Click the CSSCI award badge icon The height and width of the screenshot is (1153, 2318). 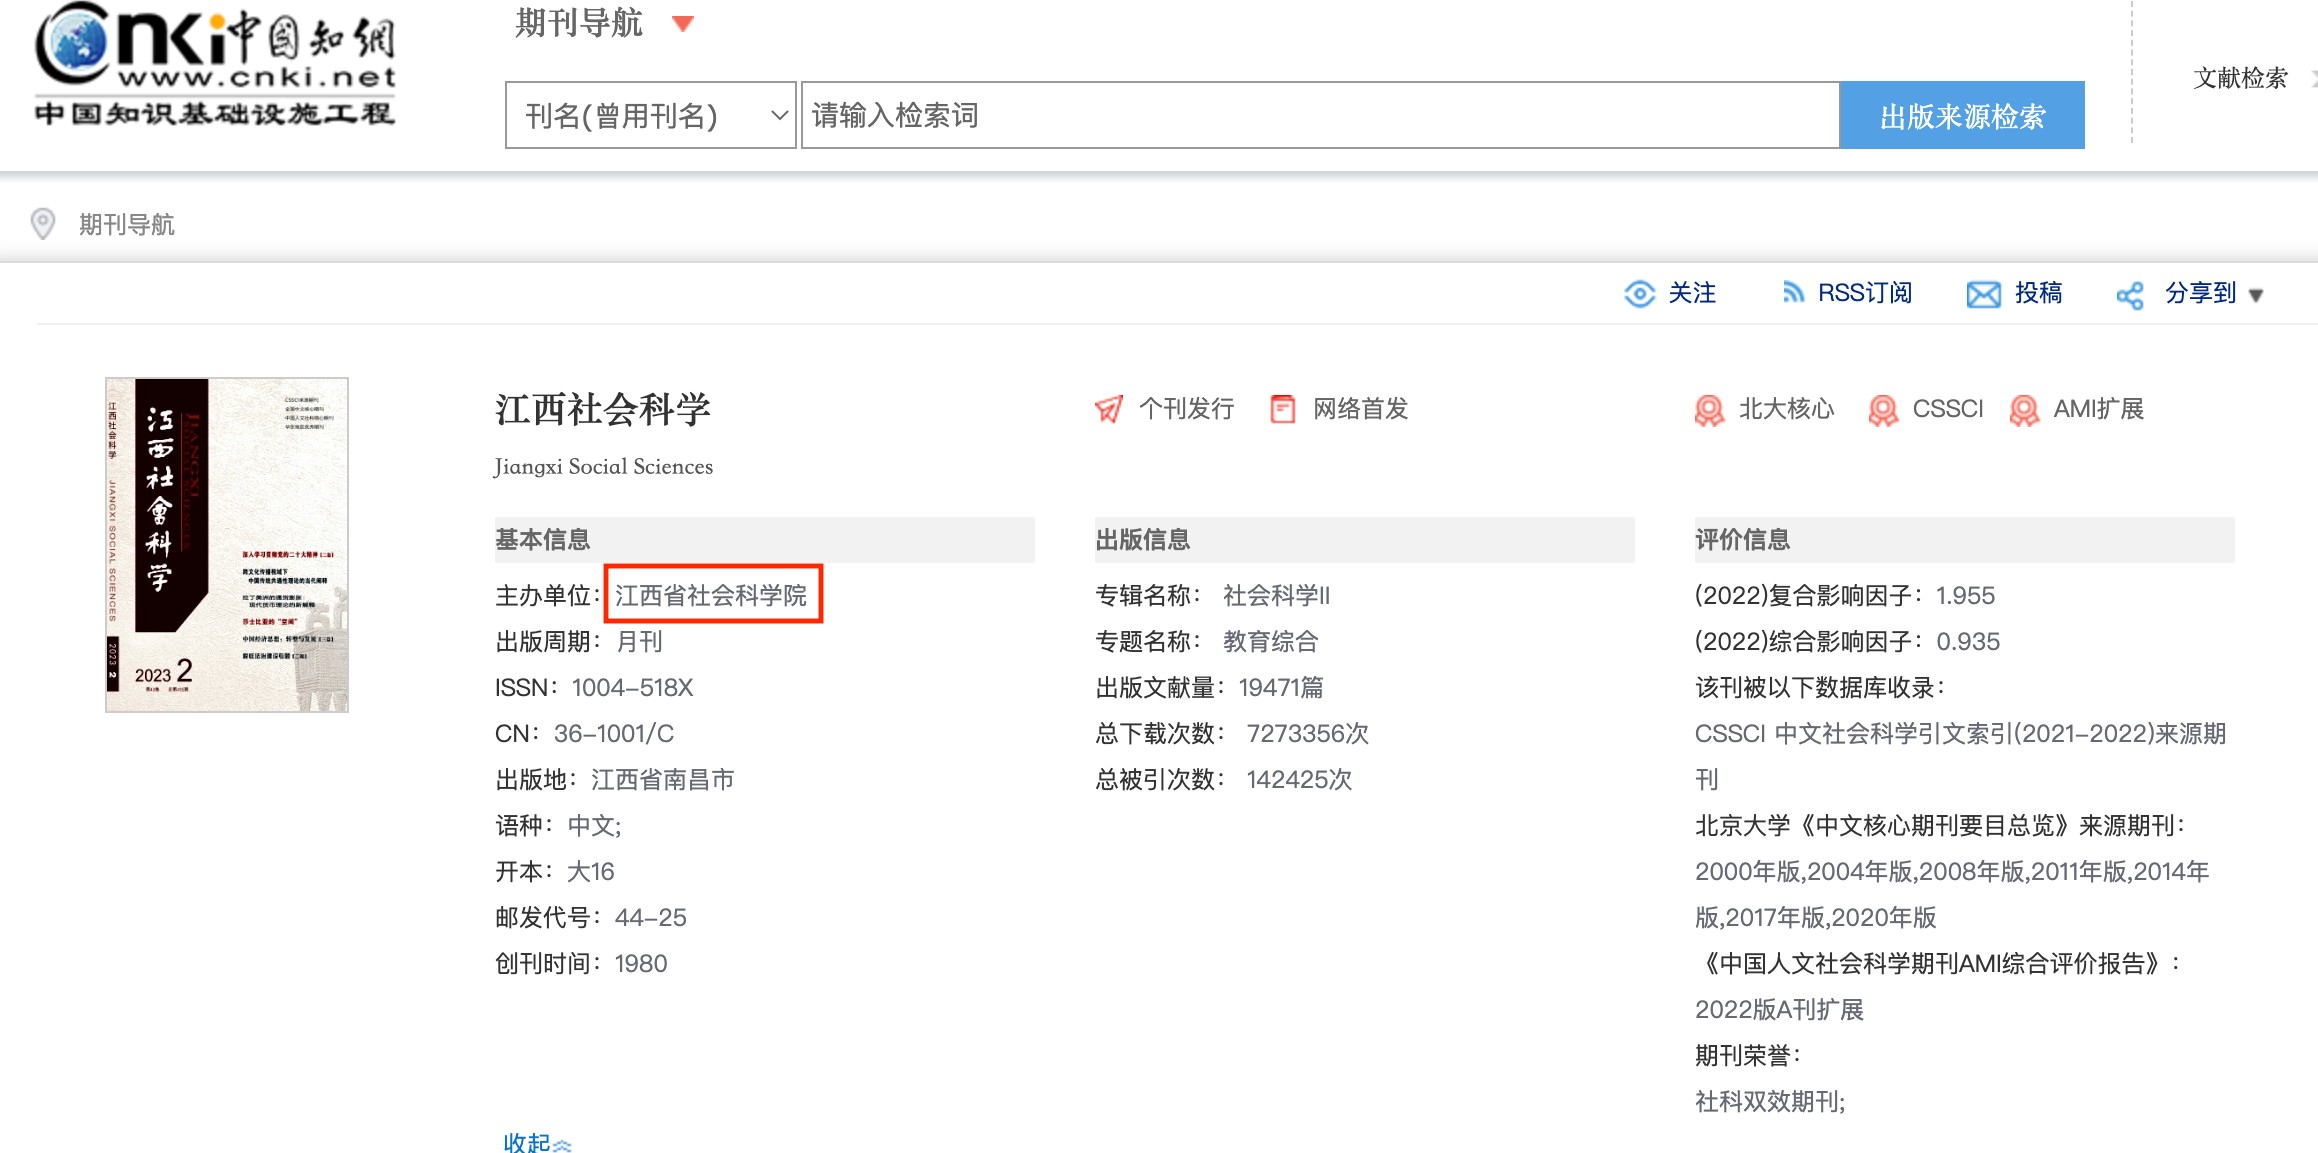(x=1883, y=410)
